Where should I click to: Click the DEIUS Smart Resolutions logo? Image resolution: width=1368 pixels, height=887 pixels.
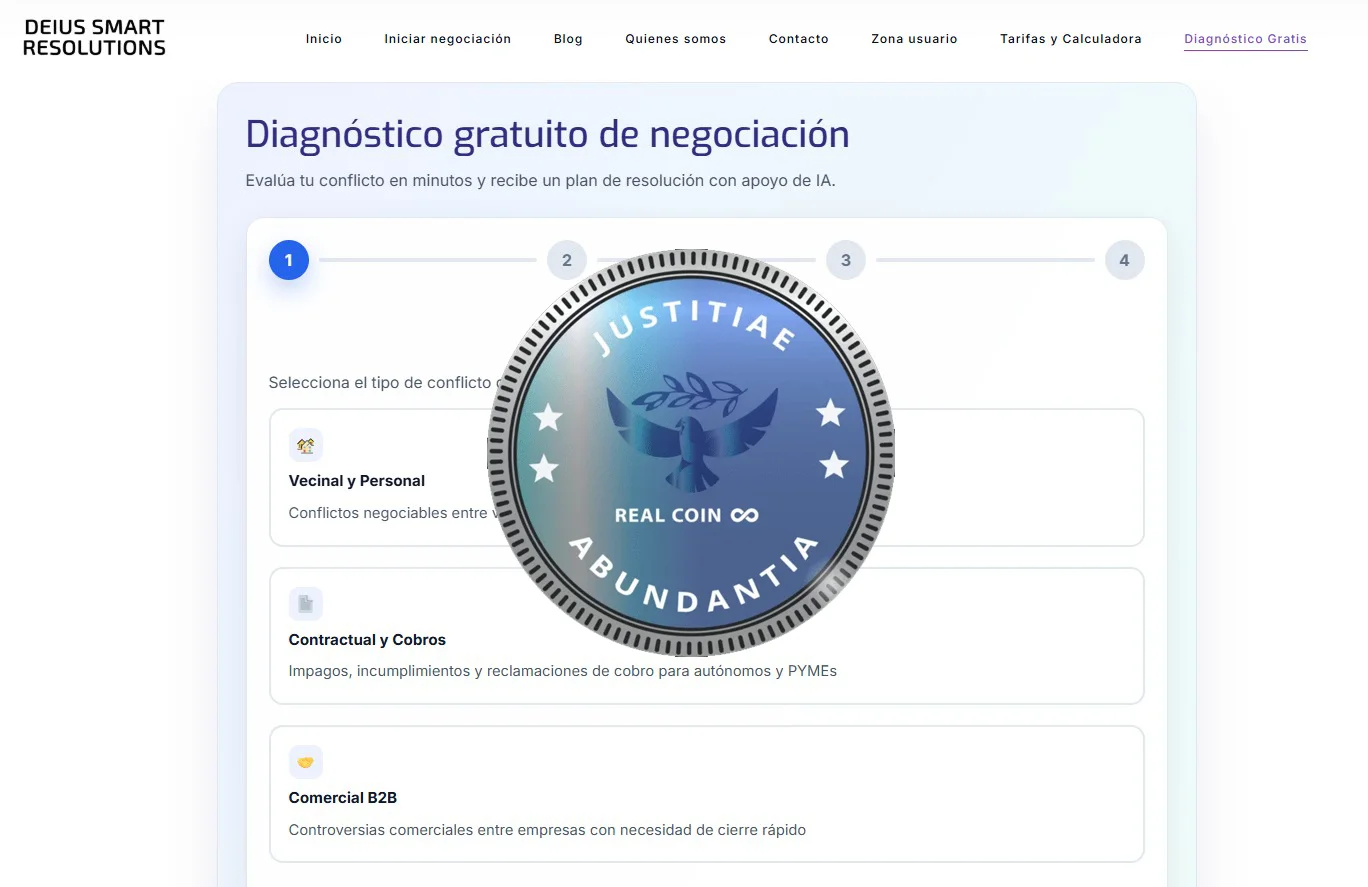tap(94, 37)
